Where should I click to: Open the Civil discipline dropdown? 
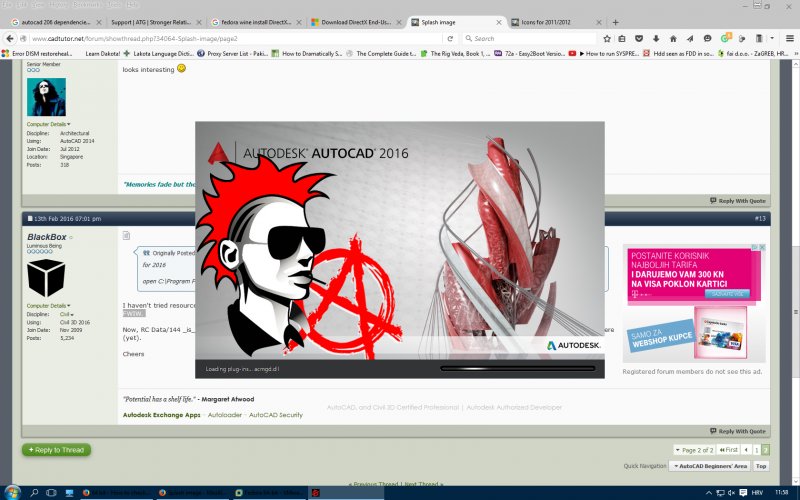(67, 314)
